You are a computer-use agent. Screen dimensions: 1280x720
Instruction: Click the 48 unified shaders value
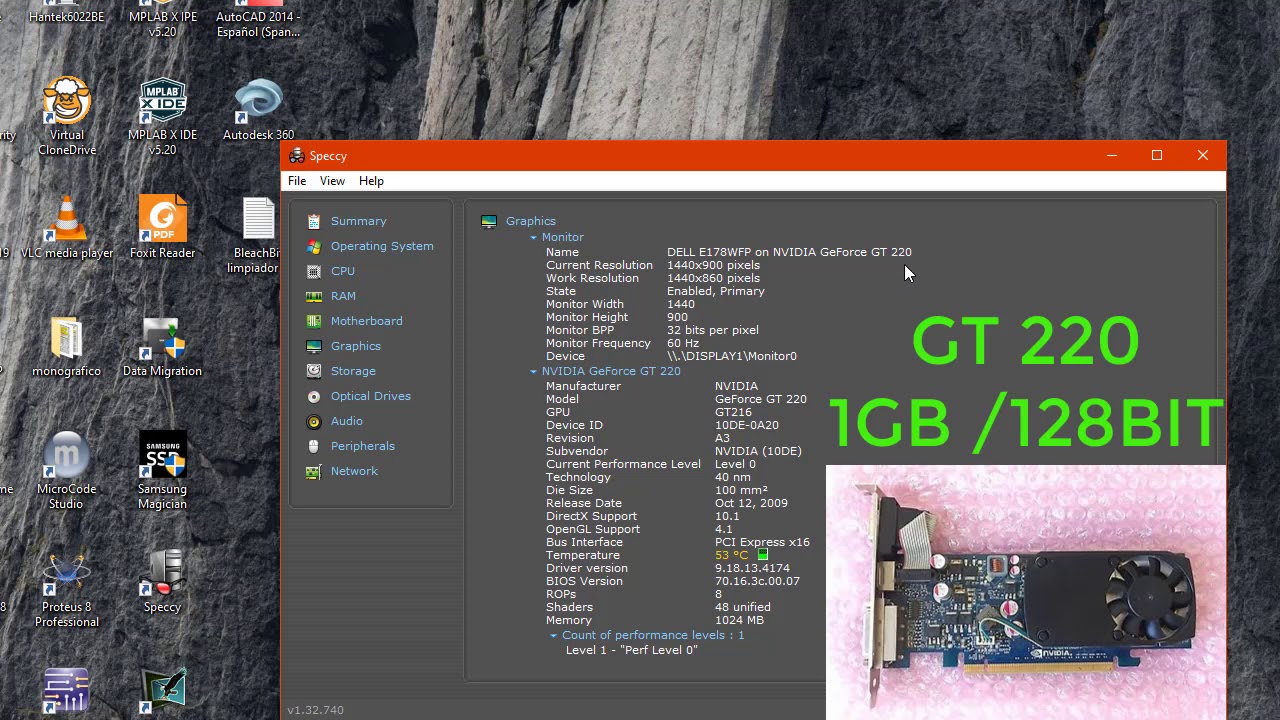742,607
